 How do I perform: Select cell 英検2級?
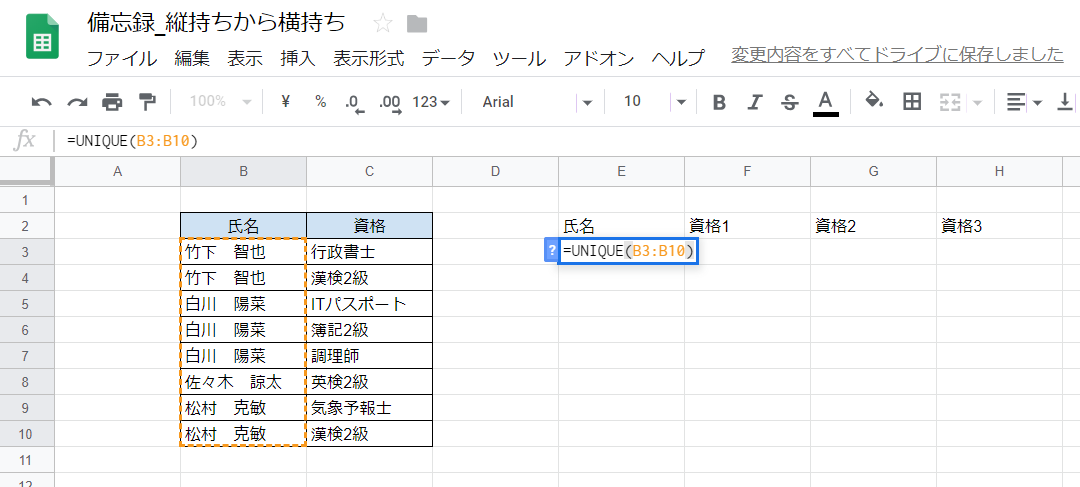[x=369, y=382]
